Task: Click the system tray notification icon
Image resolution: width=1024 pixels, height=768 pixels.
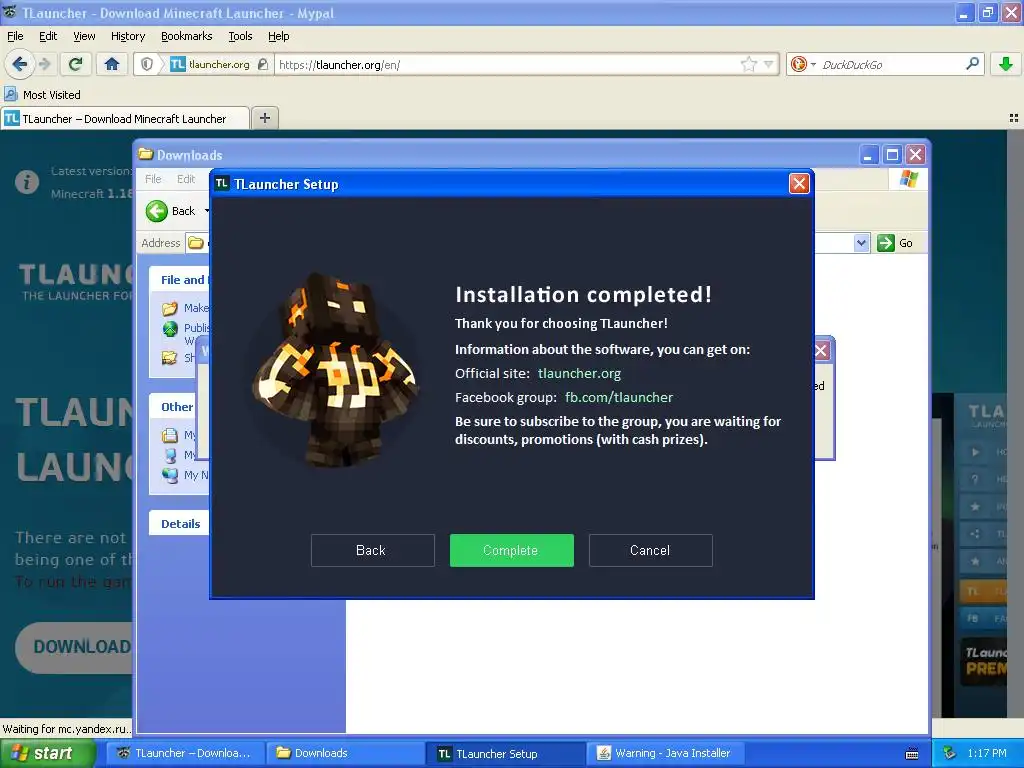Action: pos(950,753)
